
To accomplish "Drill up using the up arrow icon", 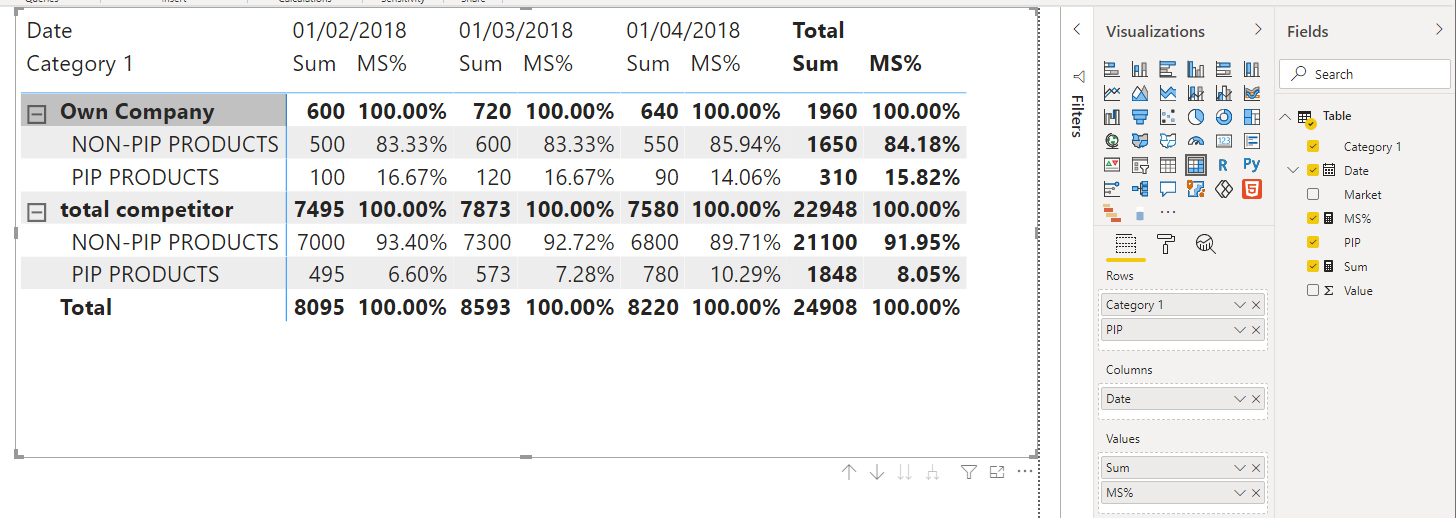I will click(849, 472).
